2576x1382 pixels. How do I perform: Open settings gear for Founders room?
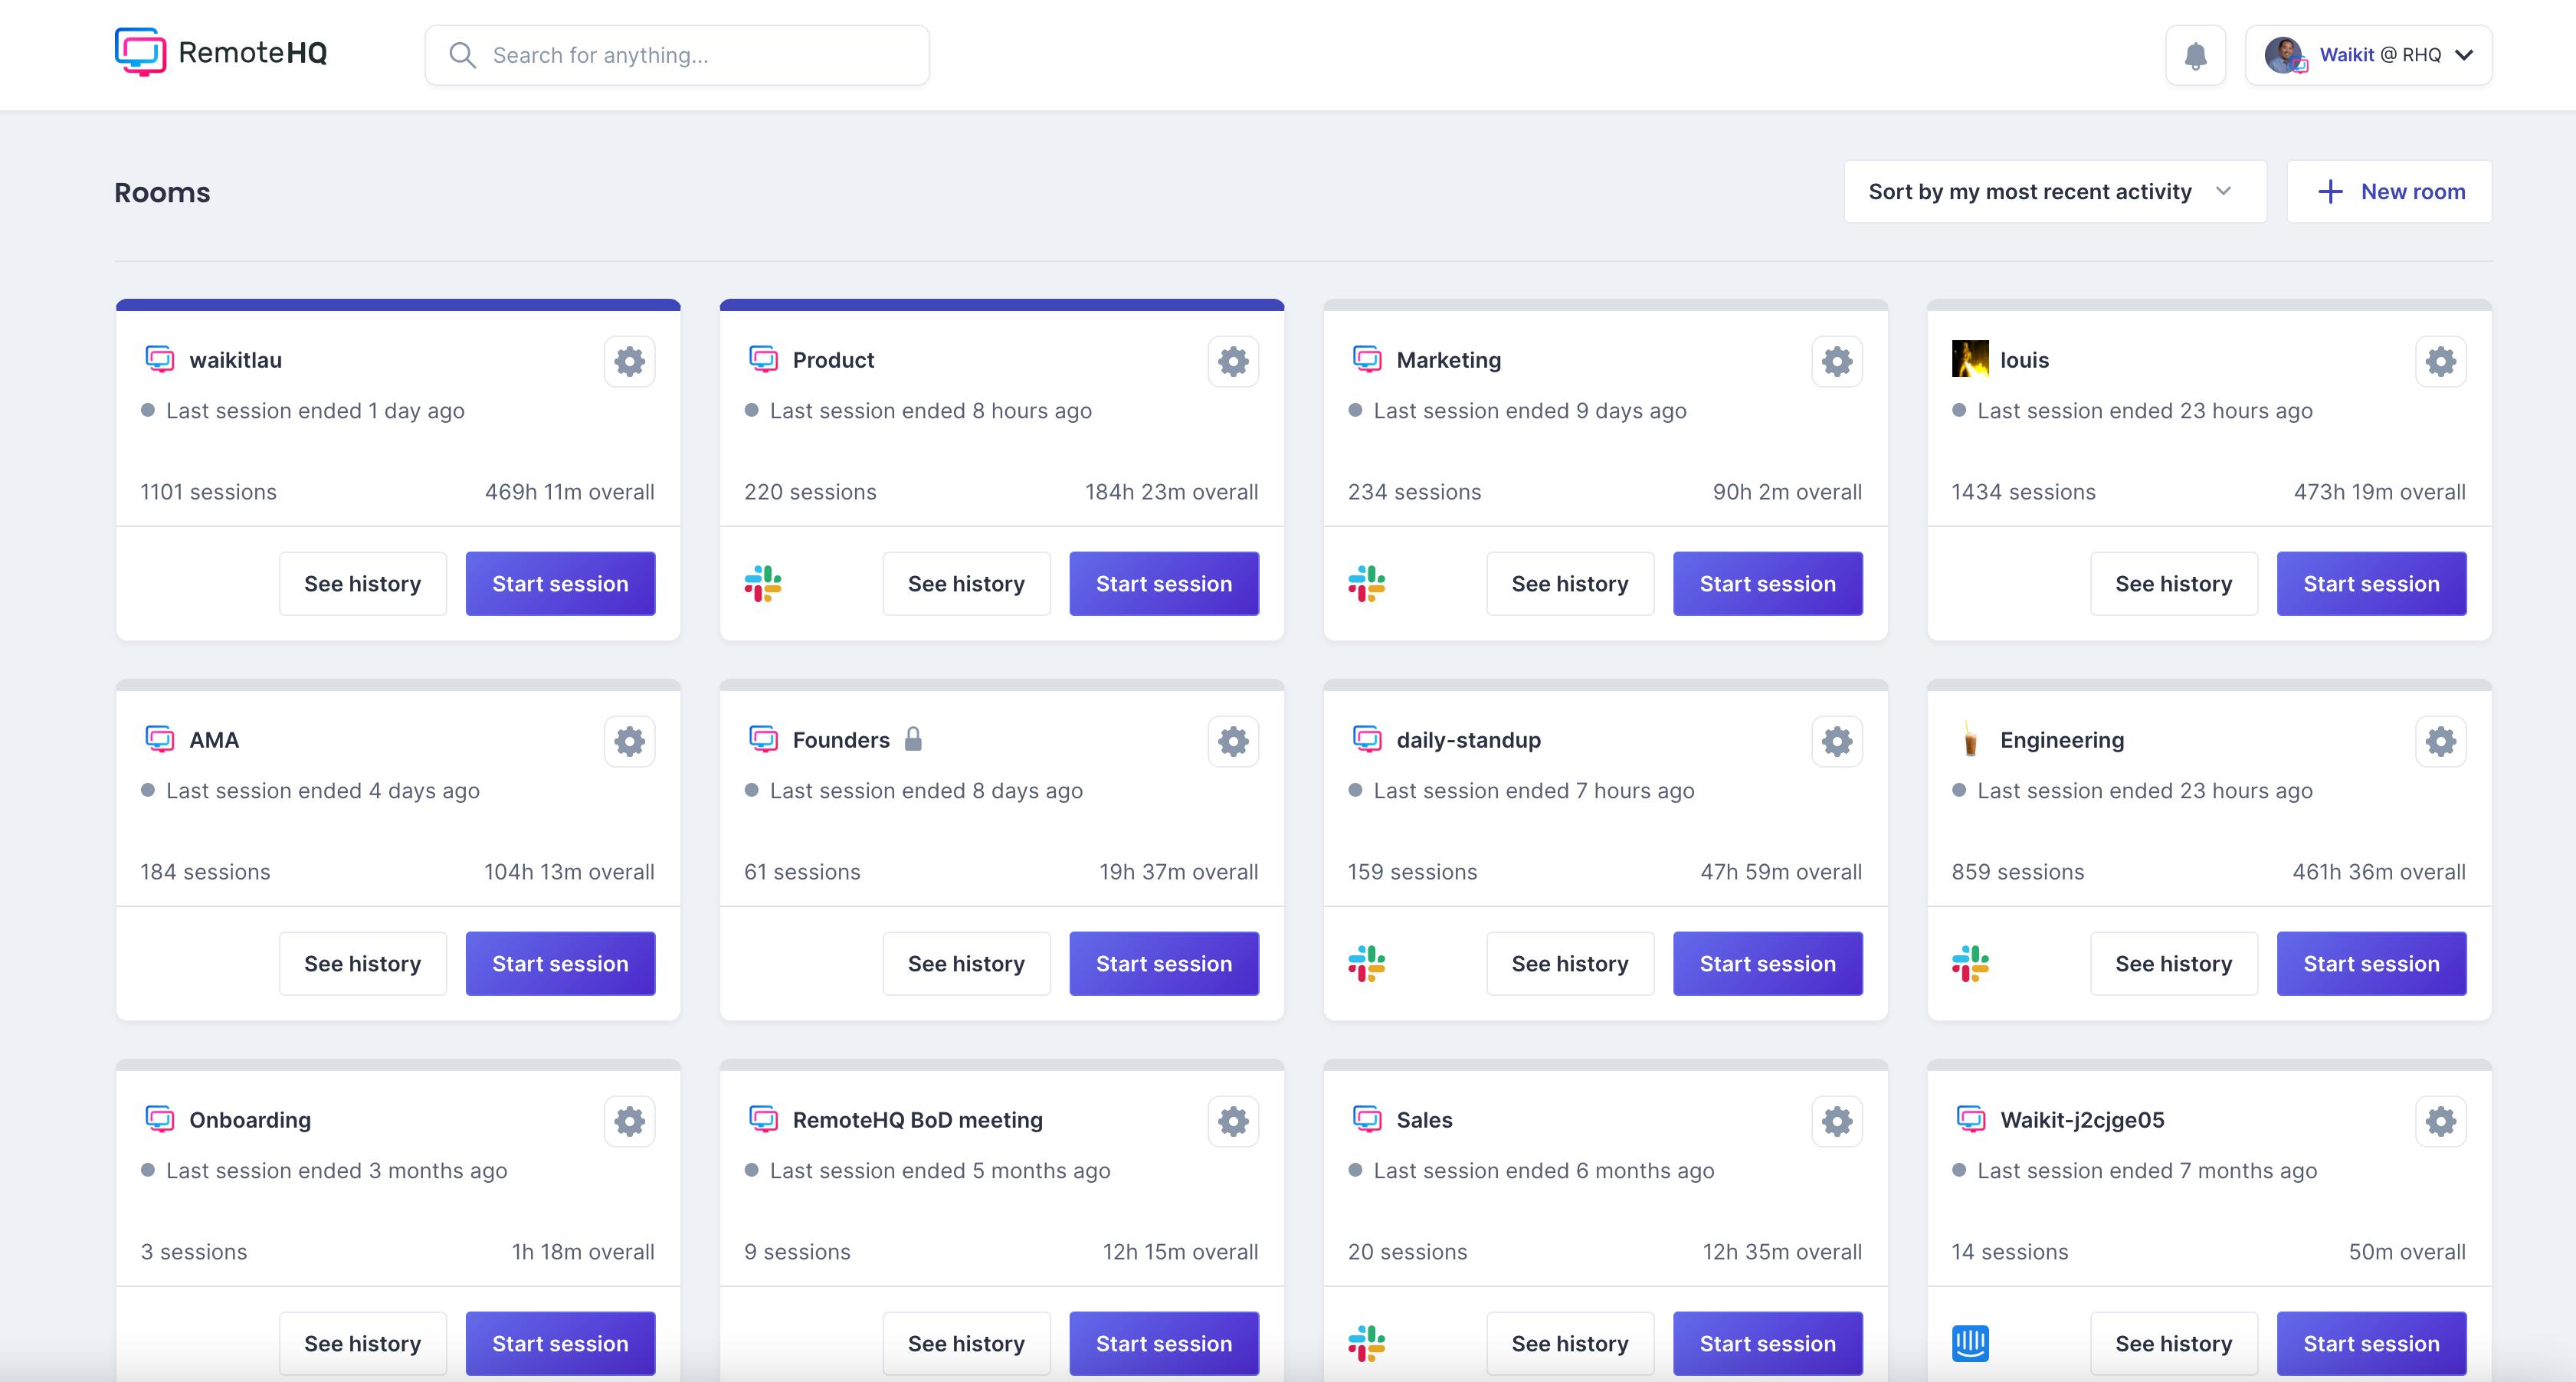(1233, 741)
